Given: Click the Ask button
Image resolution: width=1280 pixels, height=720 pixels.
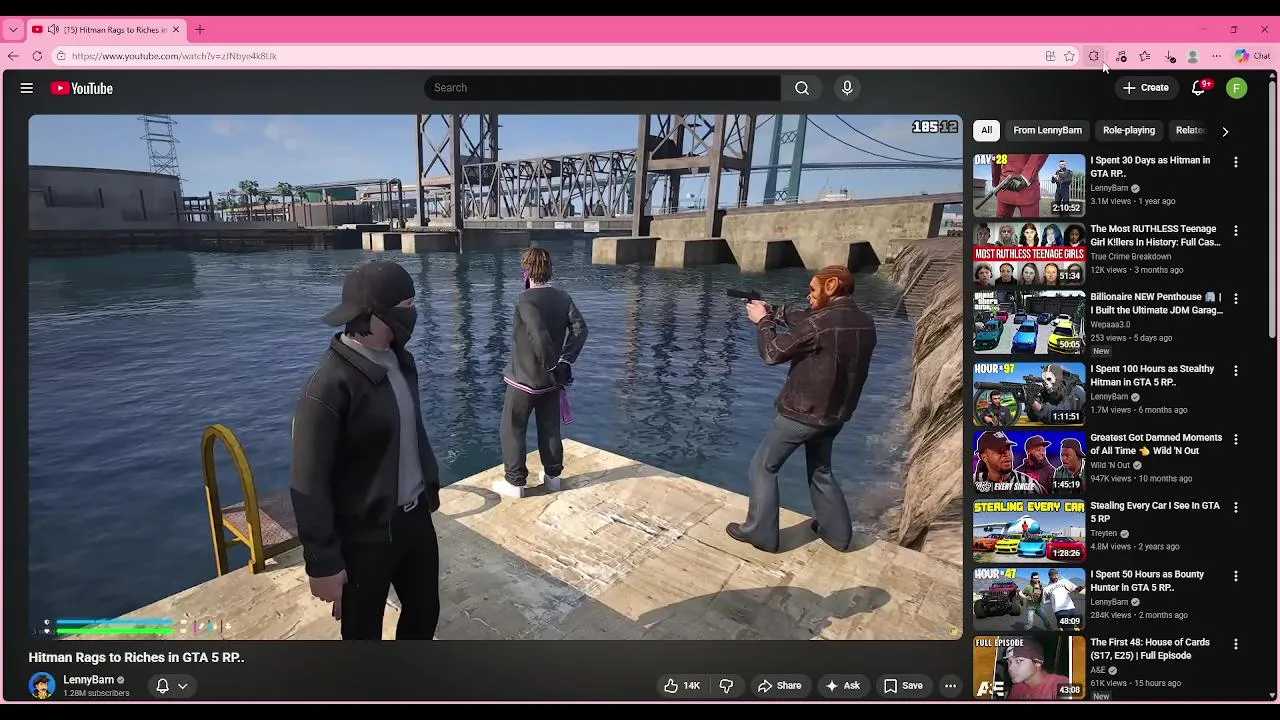Looking at the screenshot, I should coord(842,686).
